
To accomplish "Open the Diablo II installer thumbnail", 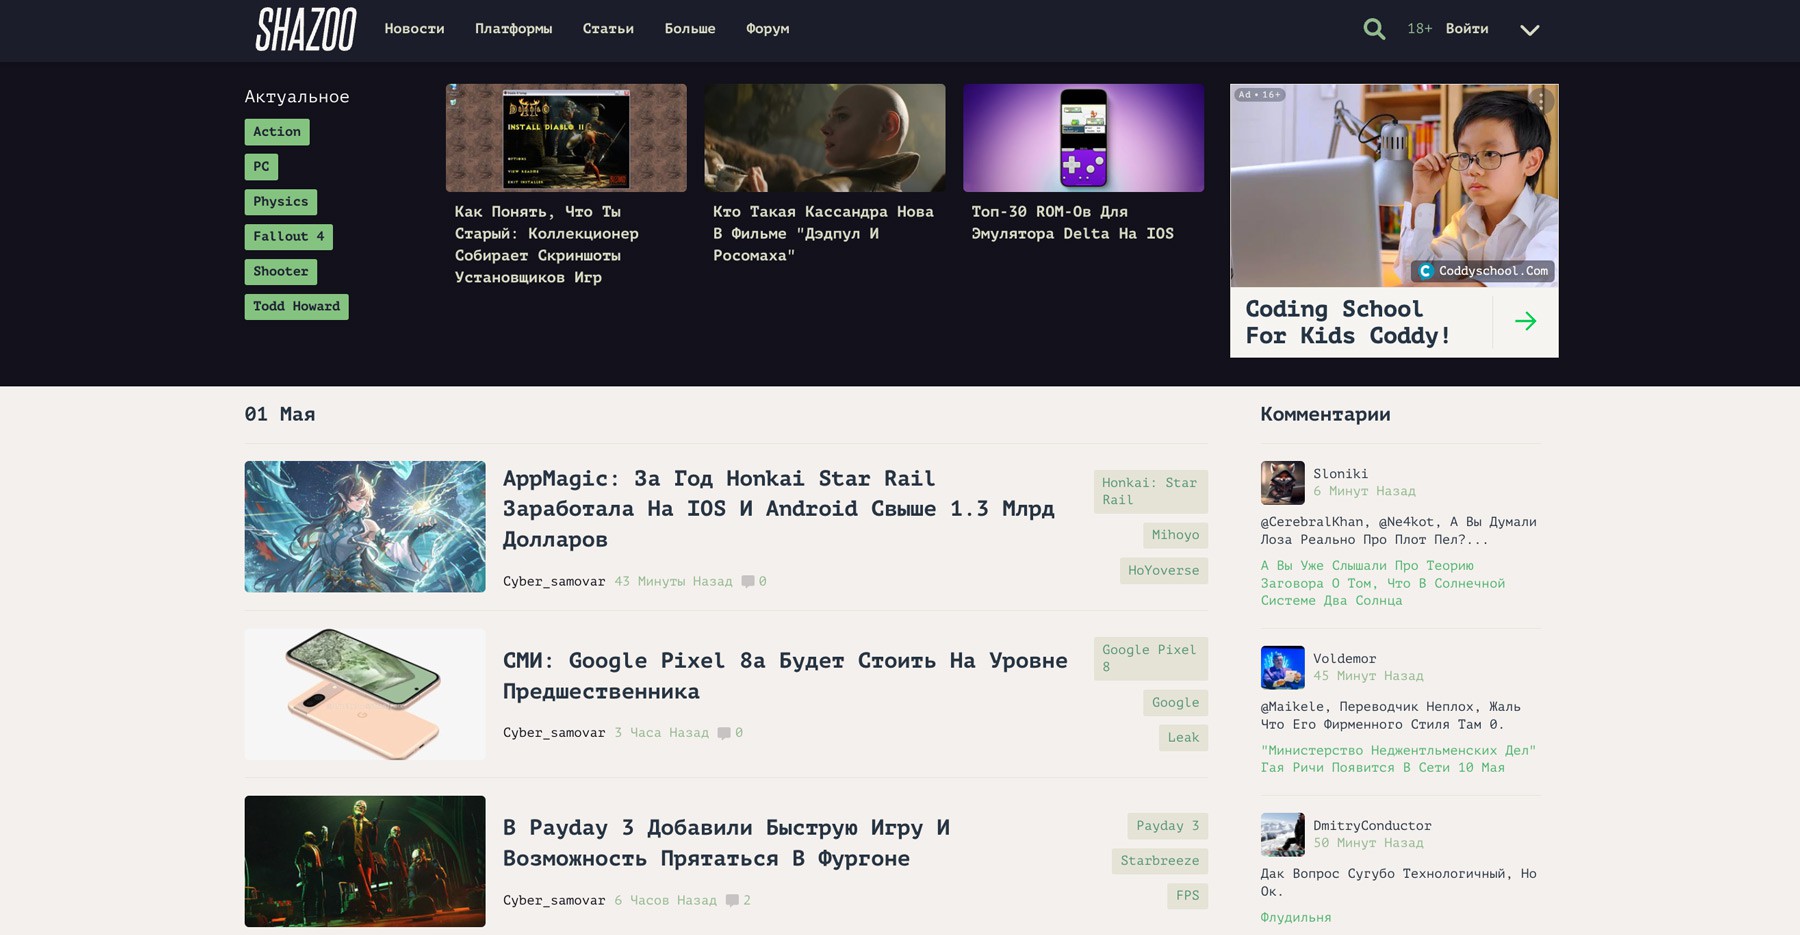I will (x=566, y=138).
